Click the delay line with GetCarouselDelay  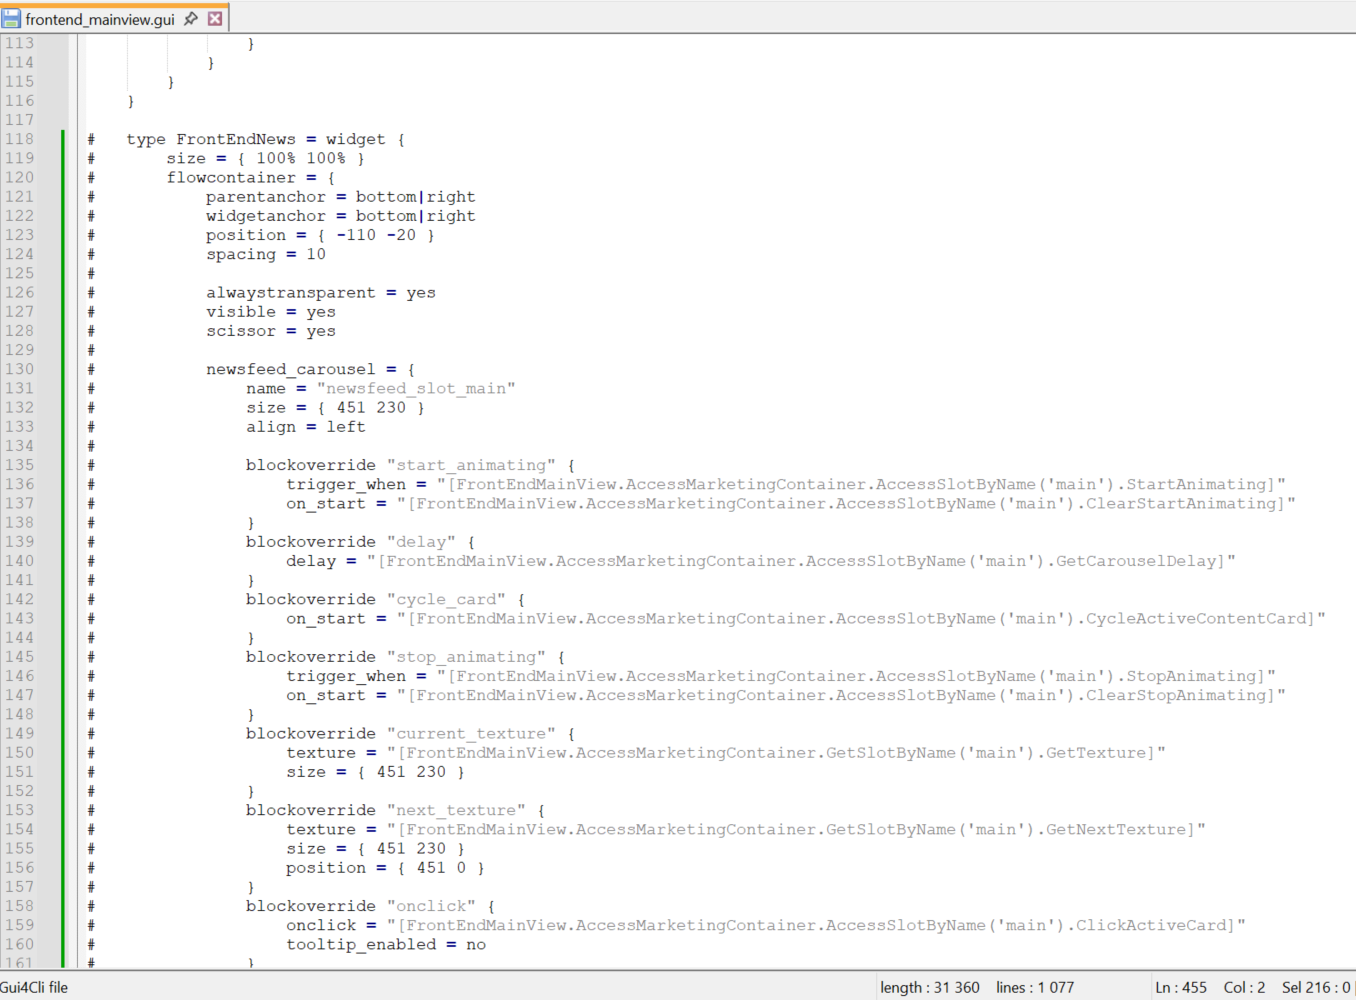761,561
